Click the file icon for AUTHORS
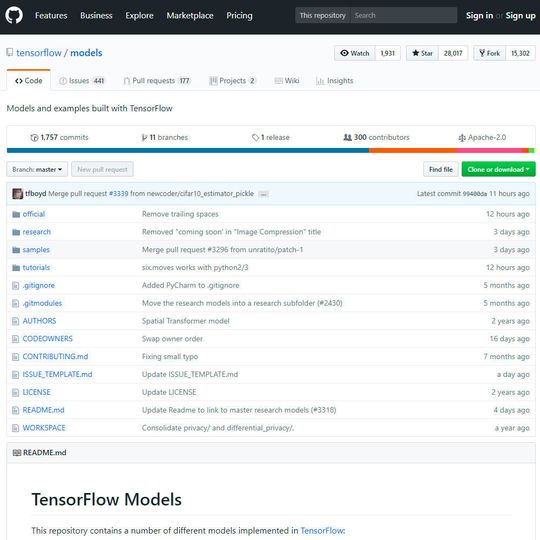The image size is (540, 540). (15, 321)
